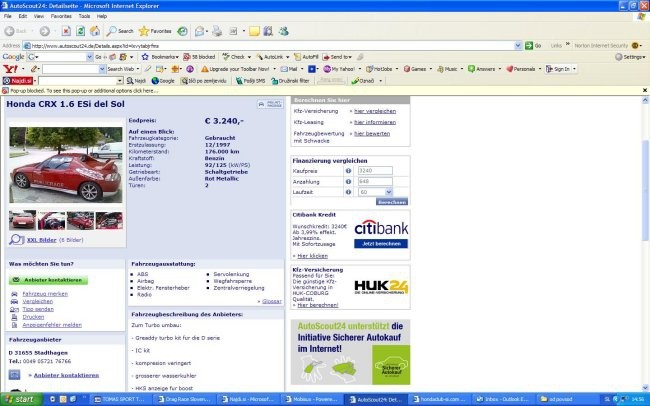The height and width of the screenshot is (406, 650).
Task: Click the Anzahlung input field
Action: (375, 182)
